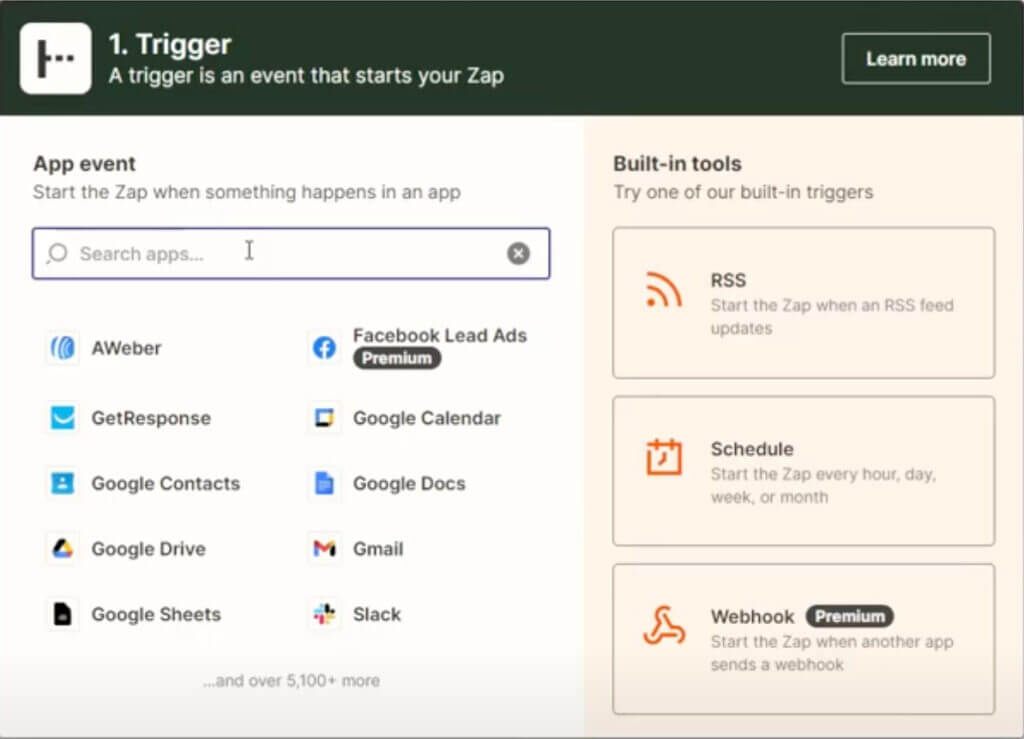Viewport: 1024px width, 739px height.
Task: Browse over 5,100+ more apps
Action: tap(291, 680)
